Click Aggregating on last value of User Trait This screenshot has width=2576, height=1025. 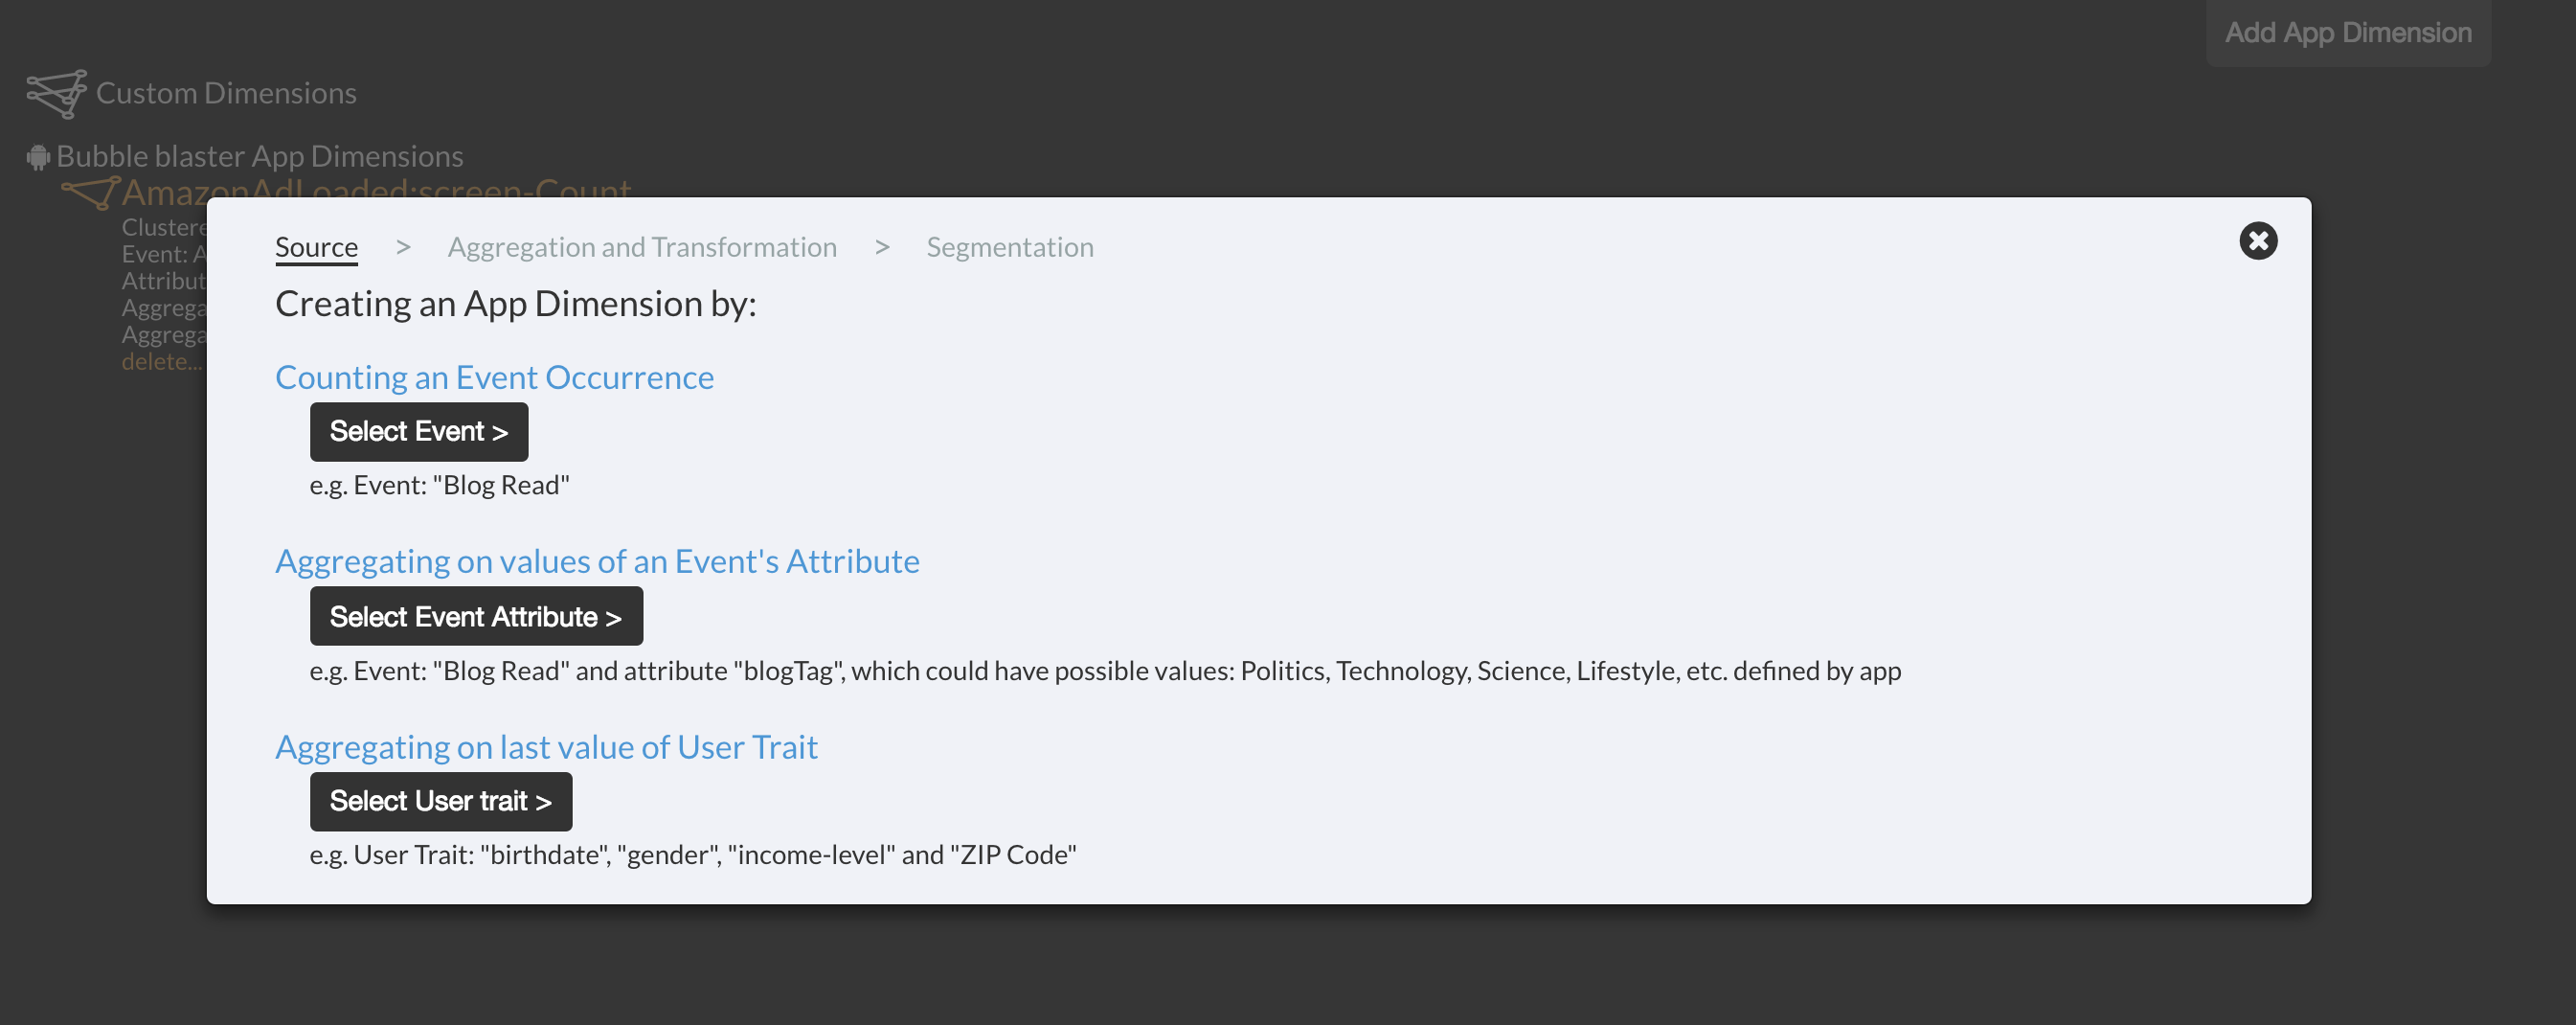coord(546,747)
